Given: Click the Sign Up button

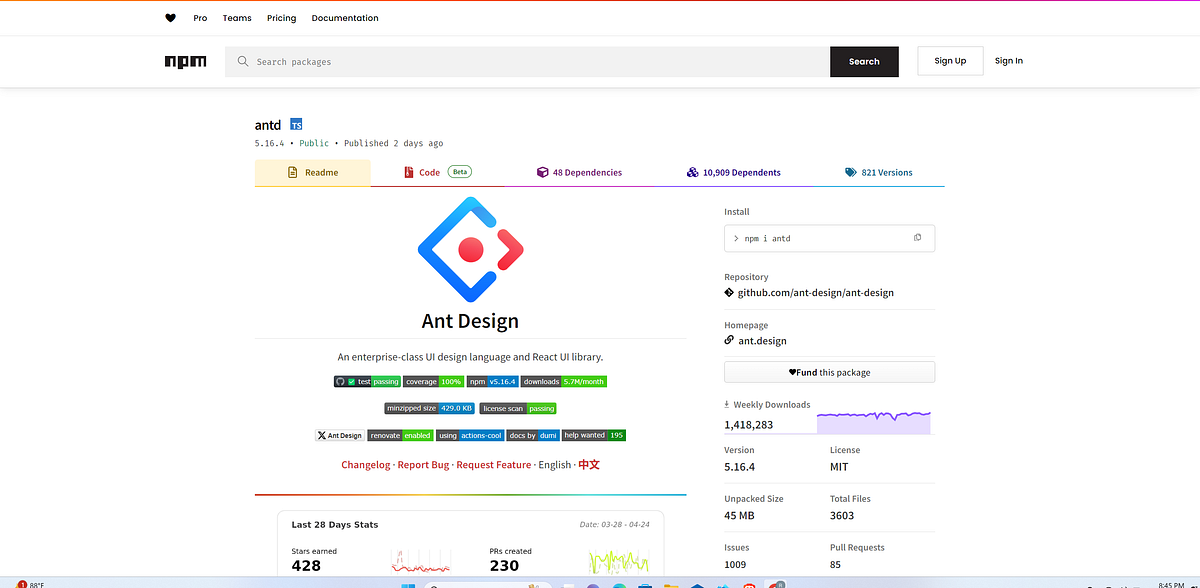Looking at the screenshot, I should (x=949, y=61).
